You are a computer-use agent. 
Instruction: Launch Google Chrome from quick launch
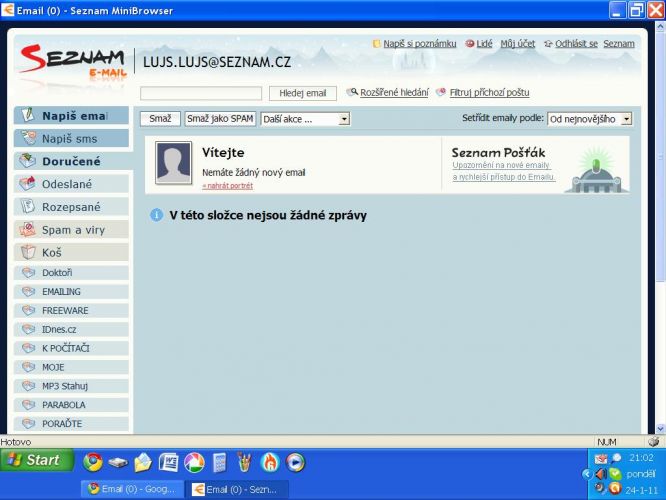(93, 462)
